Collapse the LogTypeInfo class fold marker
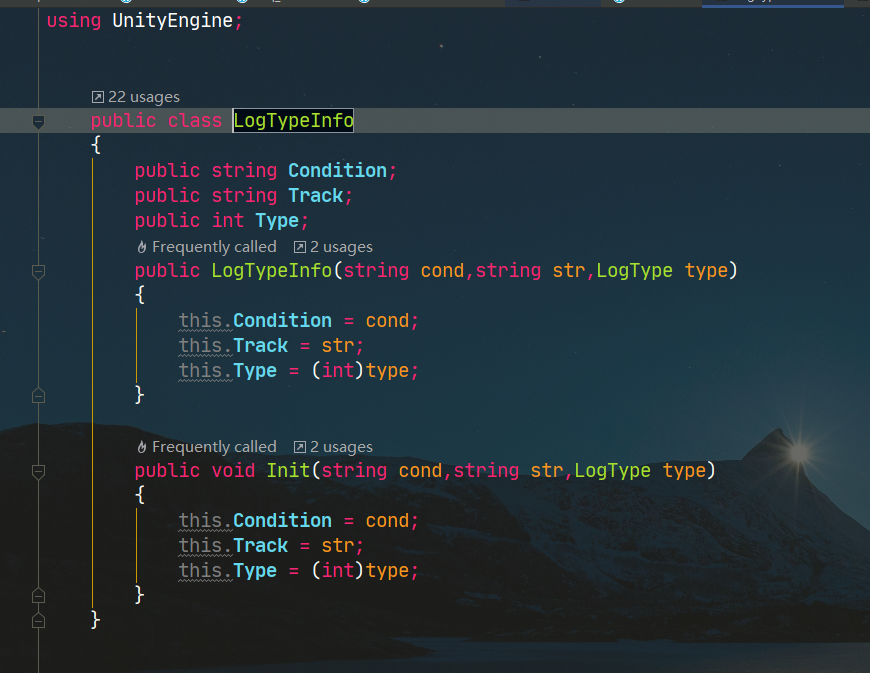 click(38, 122)
